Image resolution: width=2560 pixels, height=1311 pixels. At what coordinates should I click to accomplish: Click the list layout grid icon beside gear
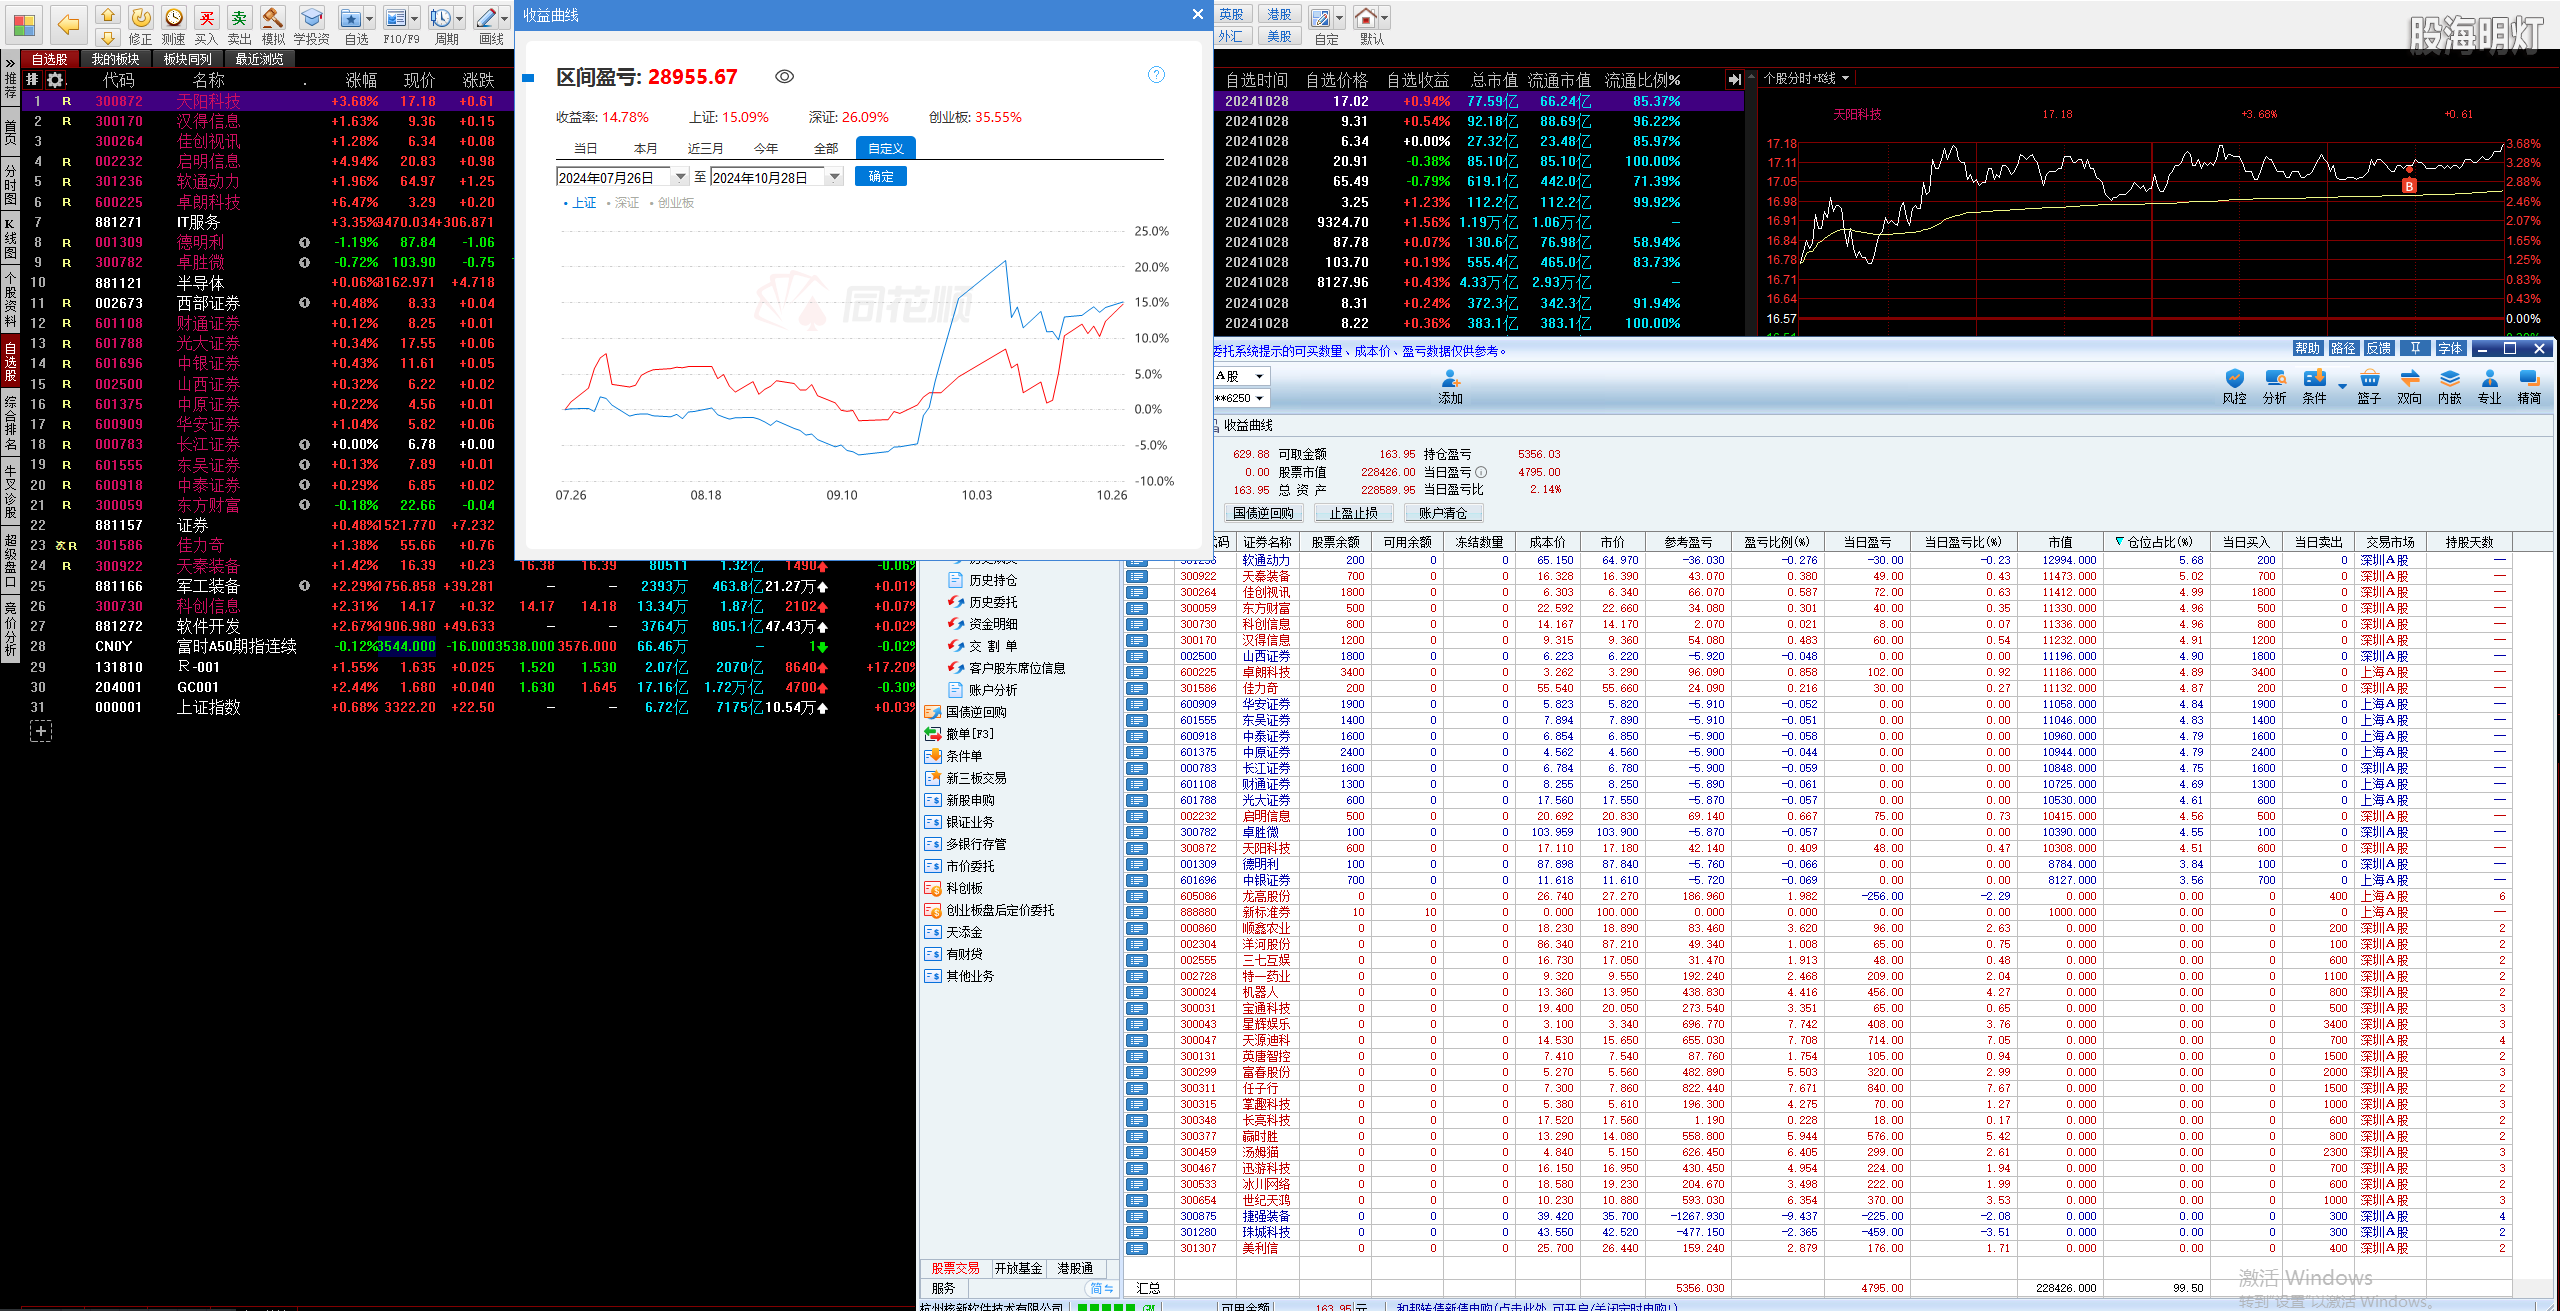[x=32, y=80]
